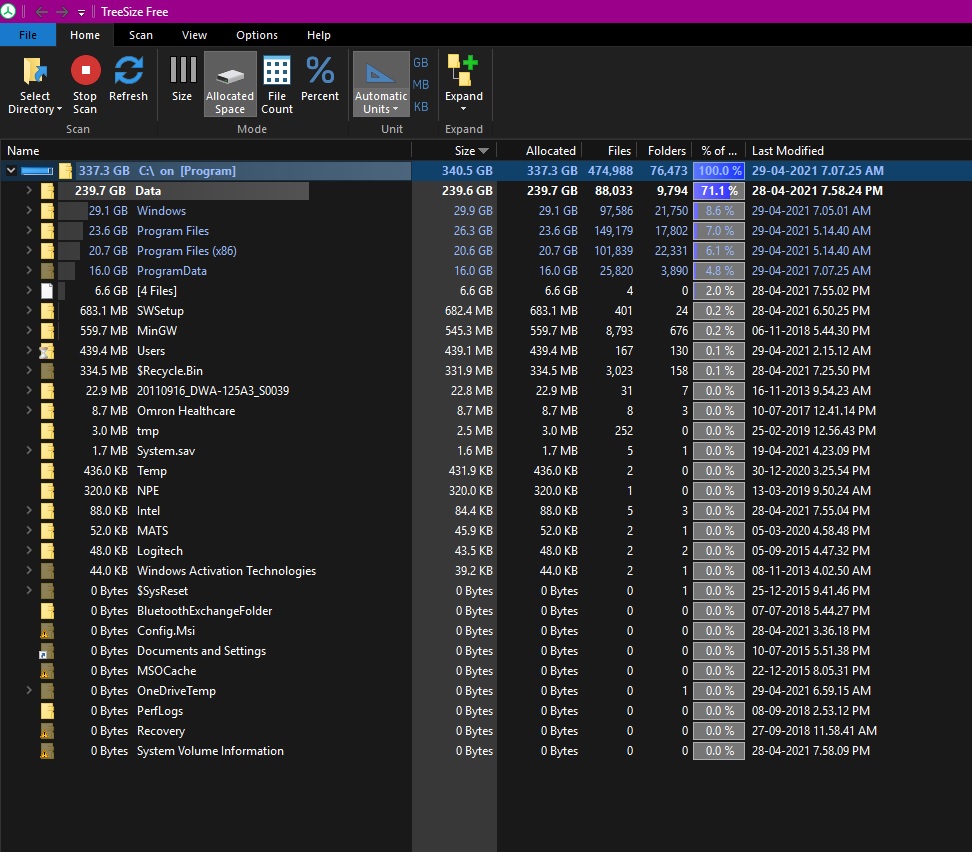Open the File menu
Screen dimensions: 972x852
[28, 35]
